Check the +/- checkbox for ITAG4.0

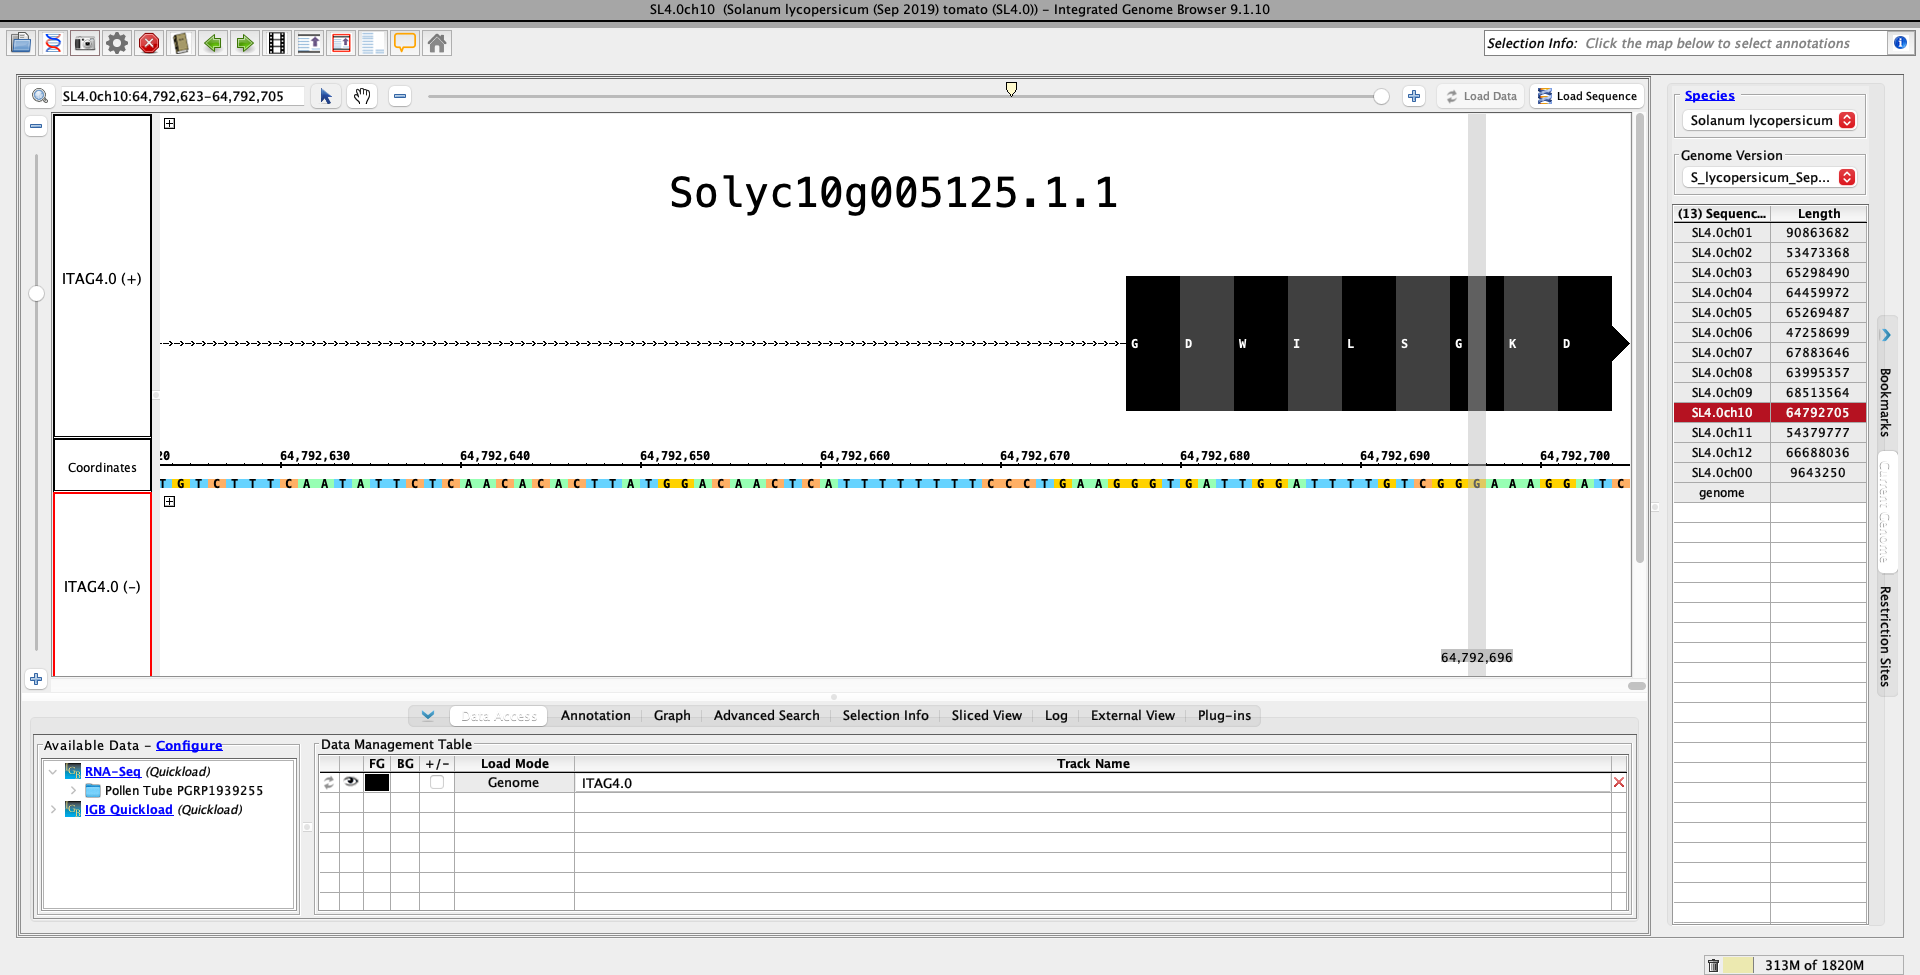coord(437,782)
